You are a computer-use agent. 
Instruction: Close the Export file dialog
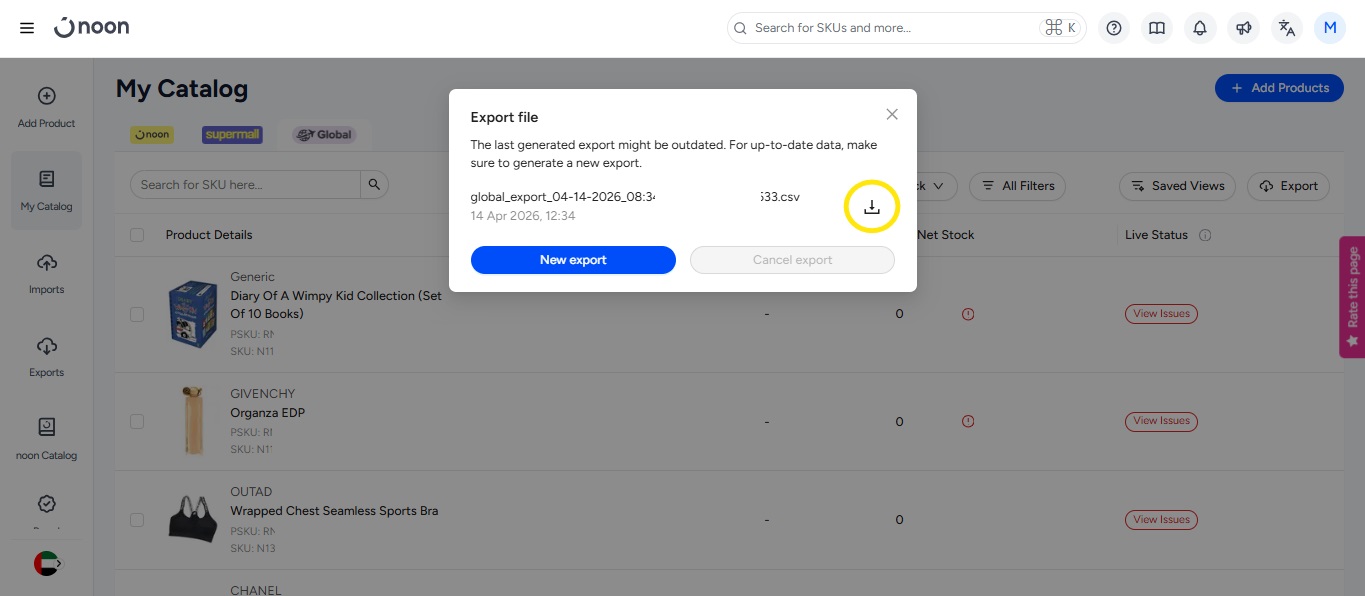tap(892, 115)
